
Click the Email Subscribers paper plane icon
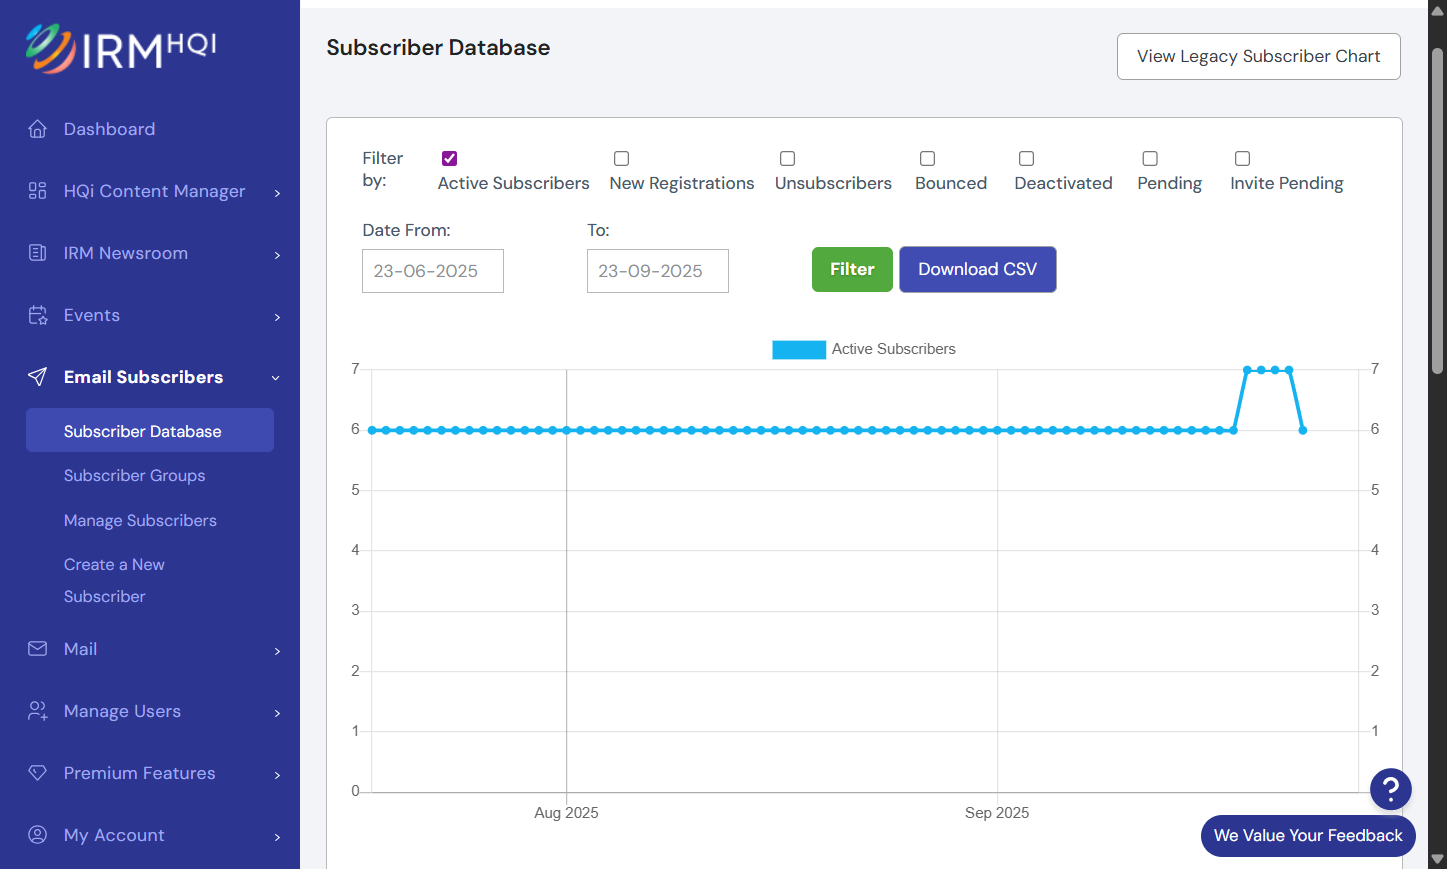38,377
